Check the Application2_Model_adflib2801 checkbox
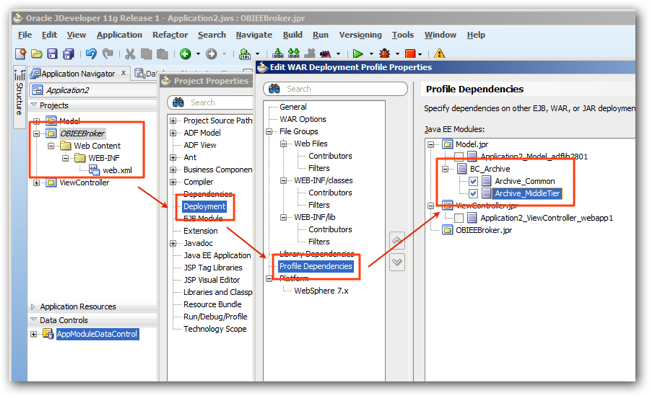 click(459, 156)
